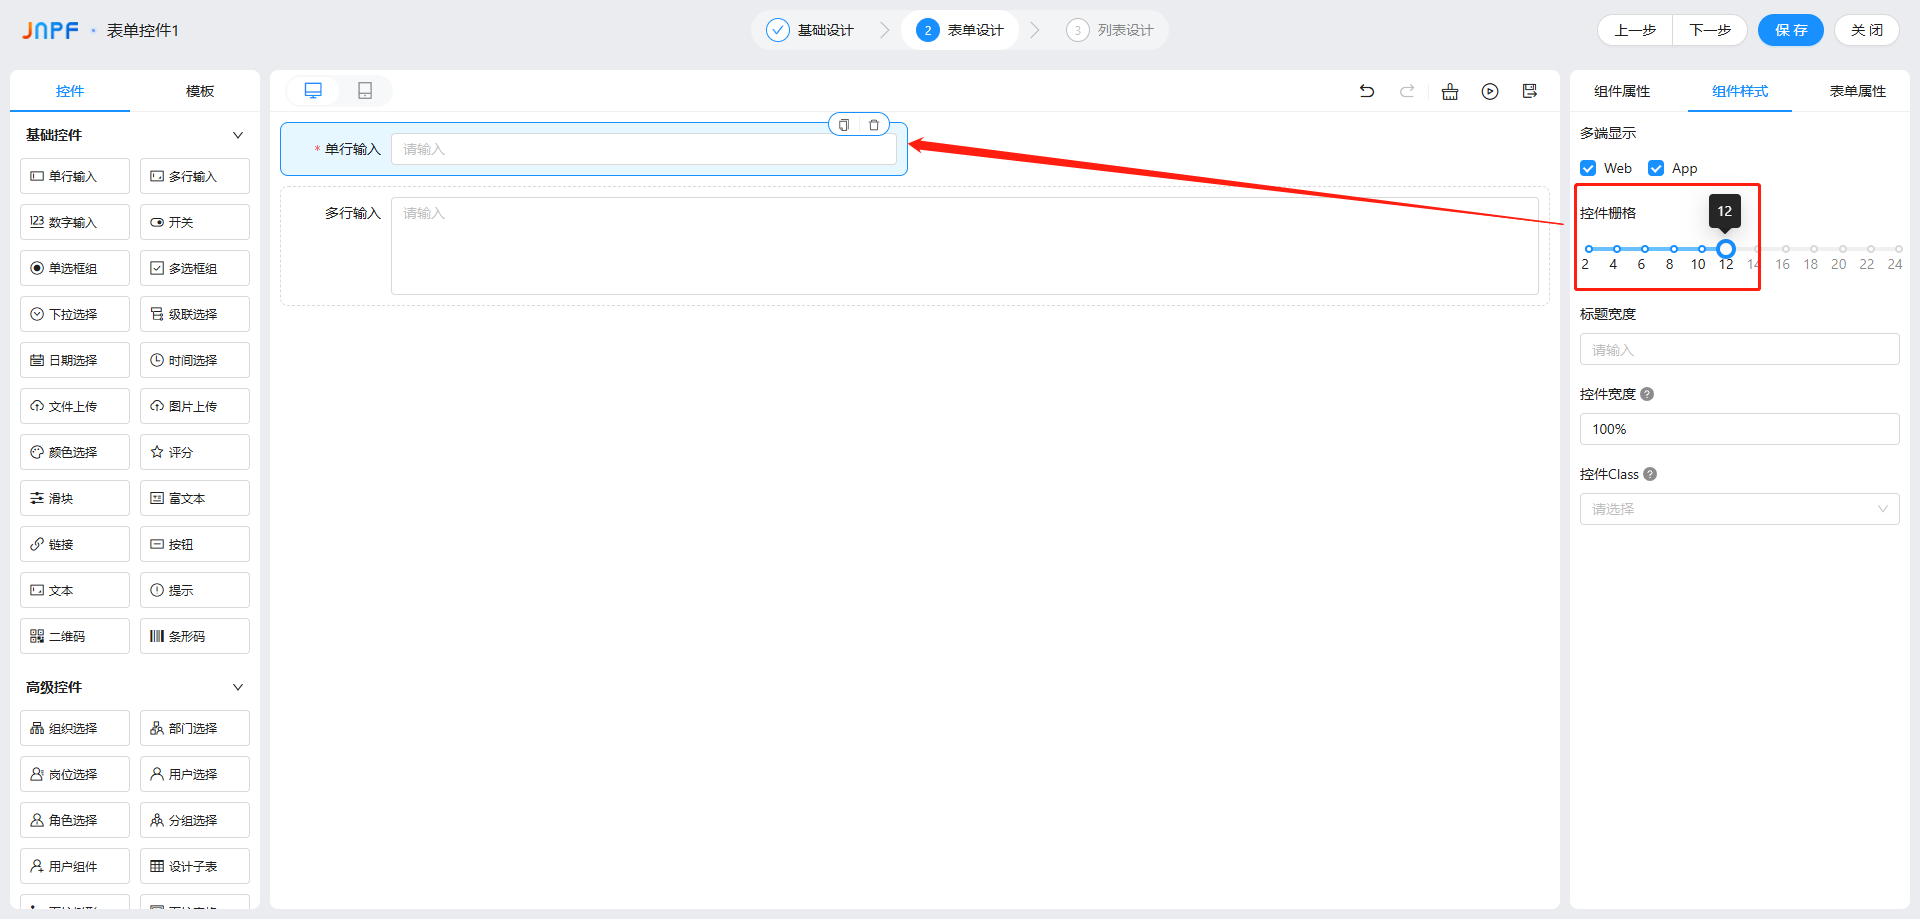The width and height of the screenshot is (1920, 919).
Task: Add the 滑块 slider control
Action: click(x=75, y=498)
